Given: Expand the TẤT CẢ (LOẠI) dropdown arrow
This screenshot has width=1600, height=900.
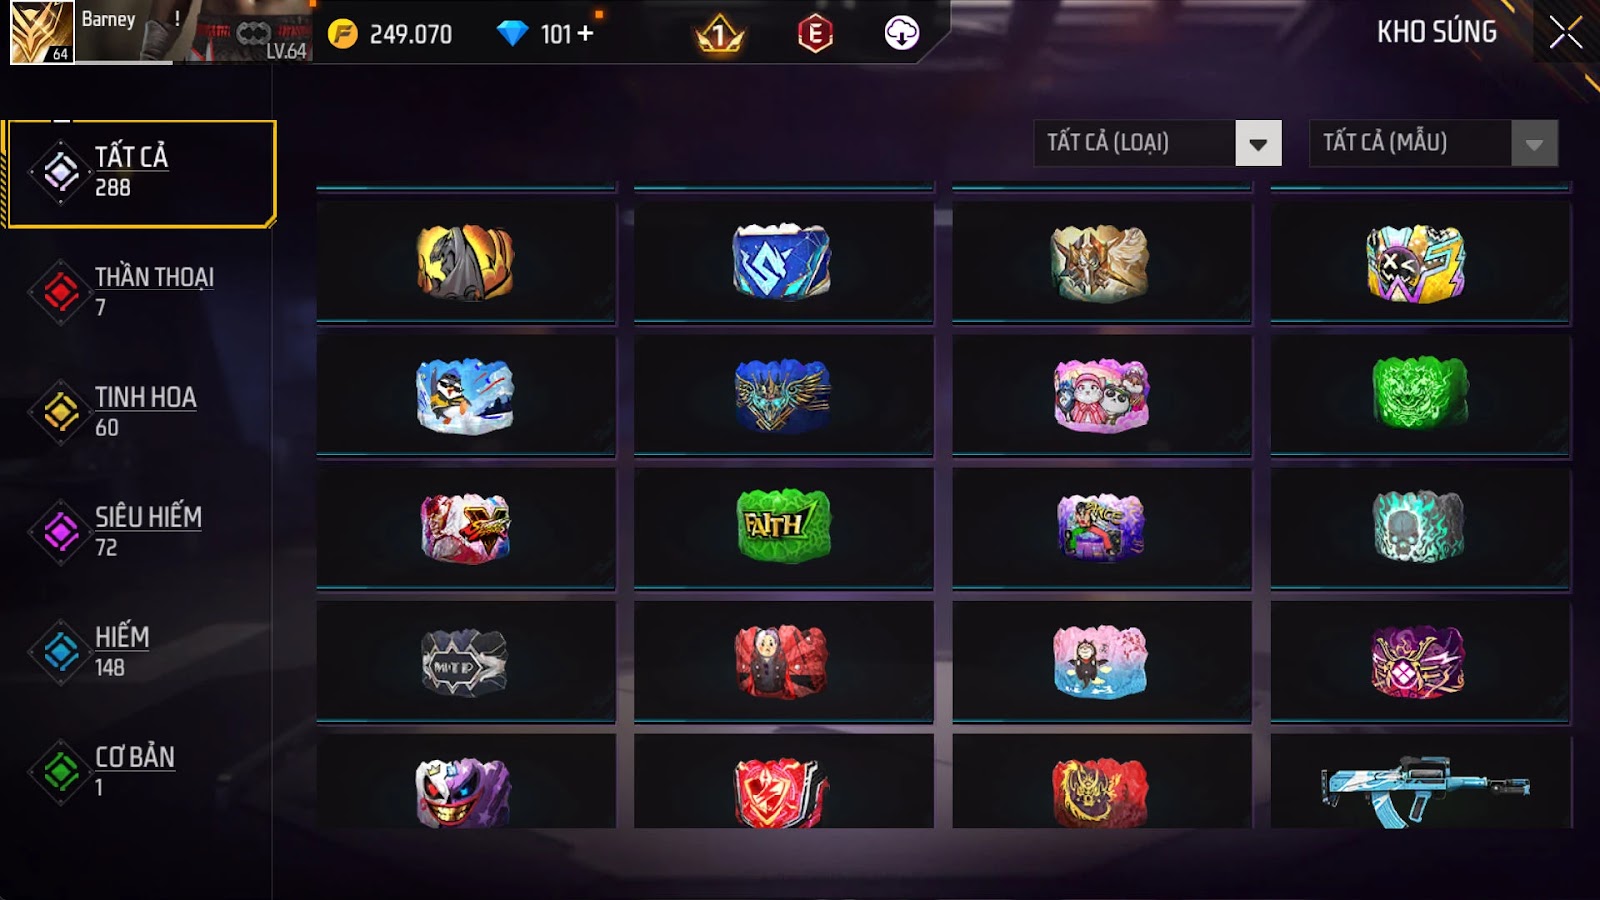Looking at the screenshot, I should coord(1258,143).
